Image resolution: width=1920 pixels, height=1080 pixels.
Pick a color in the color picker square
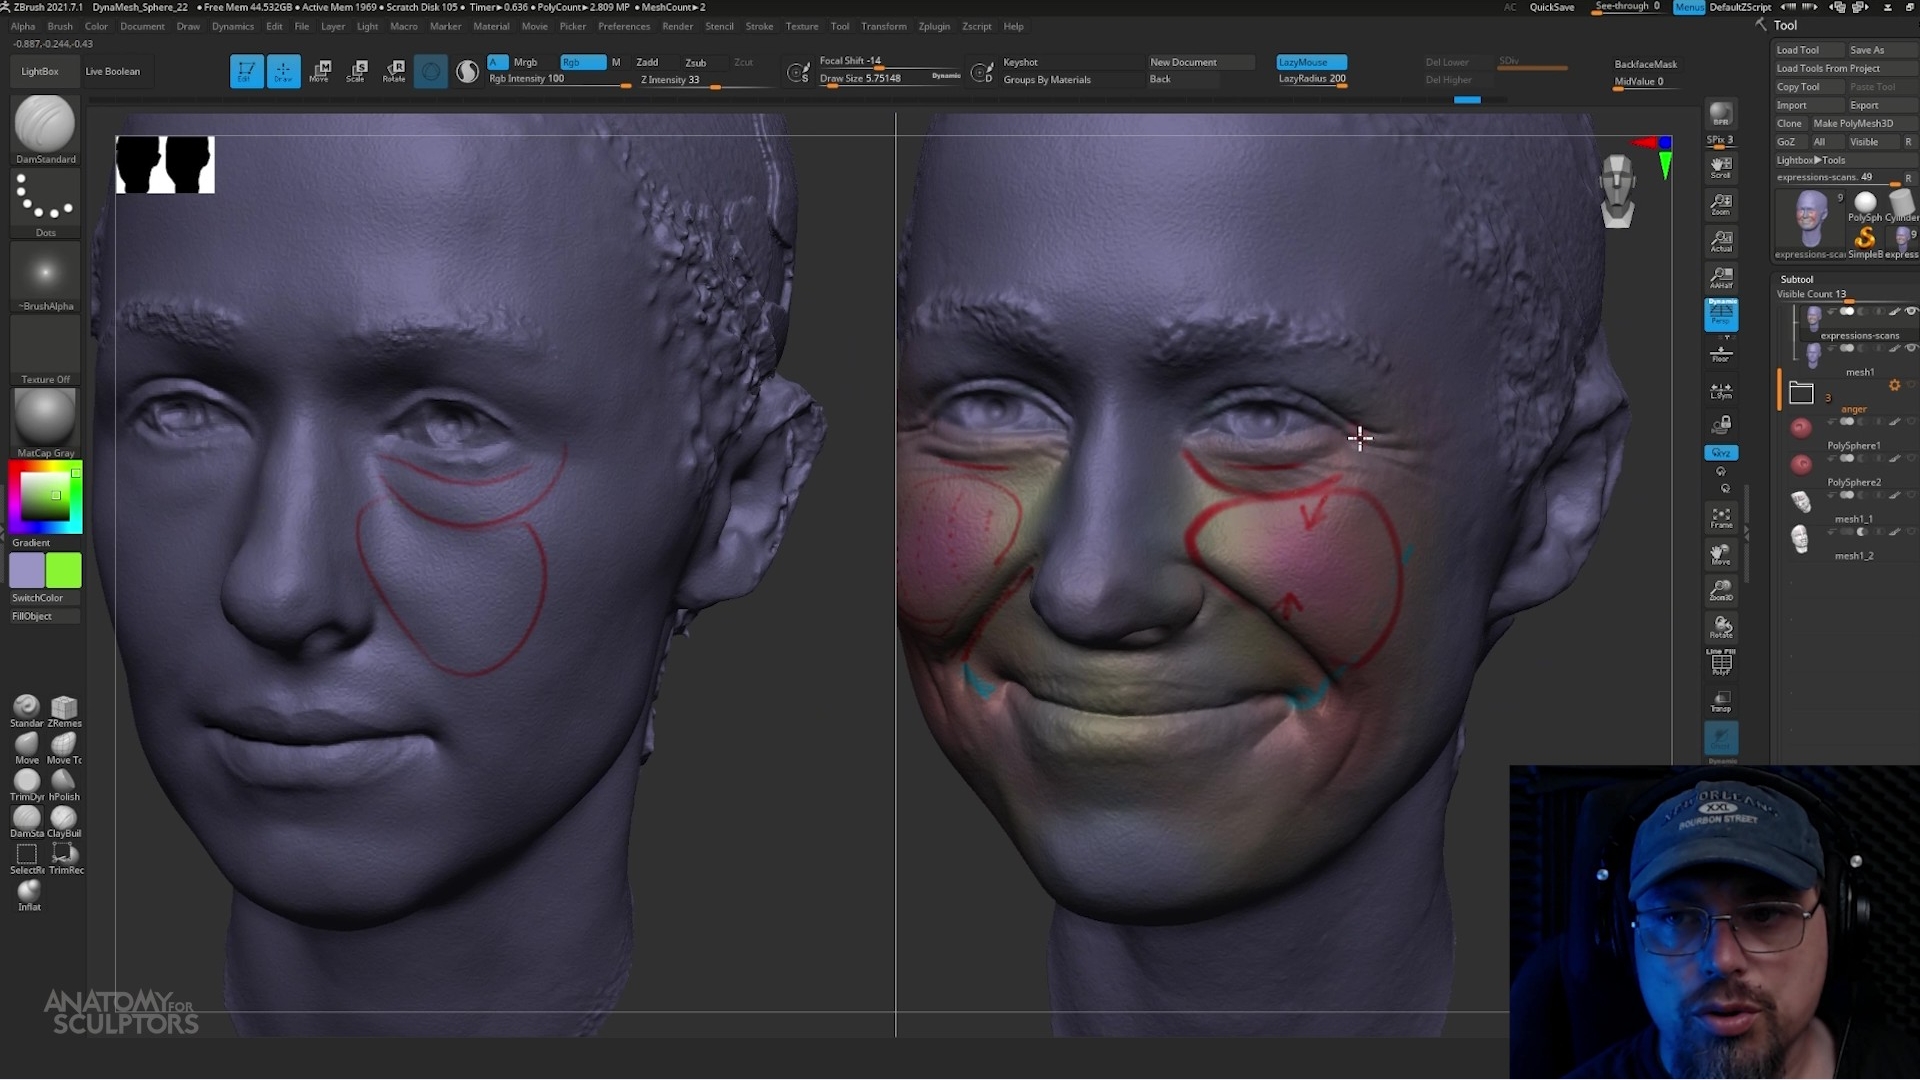pyautogui.click(x=45, y=496)
